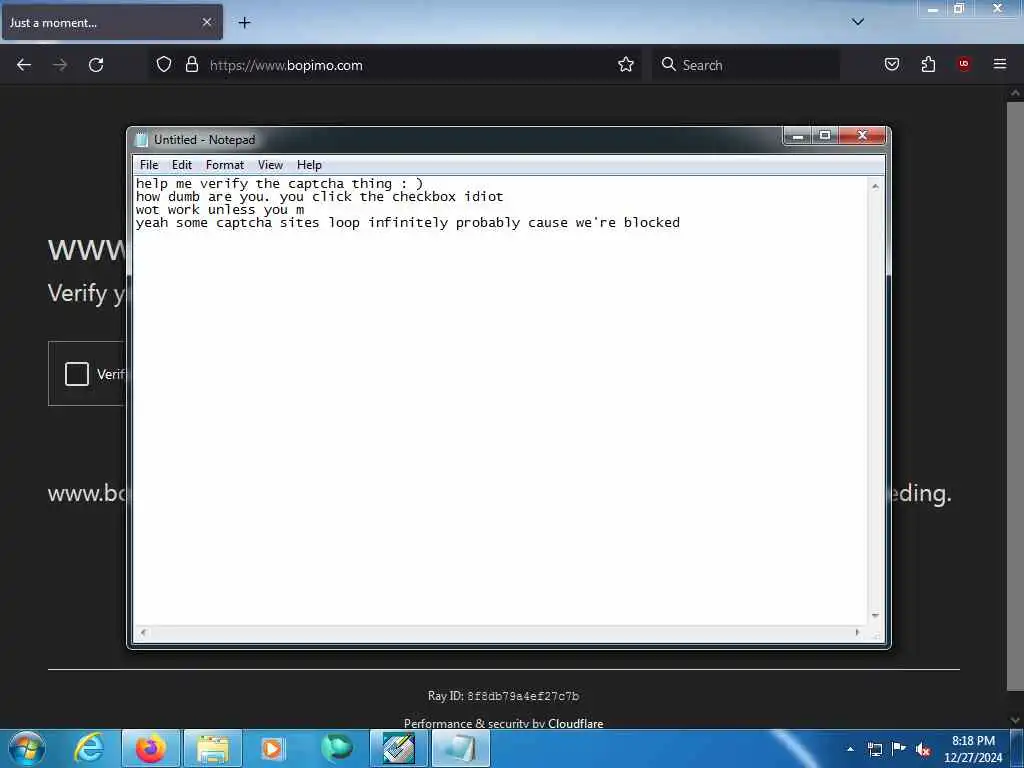Click the line 'wot work unless you m'
Viewport: 1024px width, 768px height.
[x=220, y=210]
